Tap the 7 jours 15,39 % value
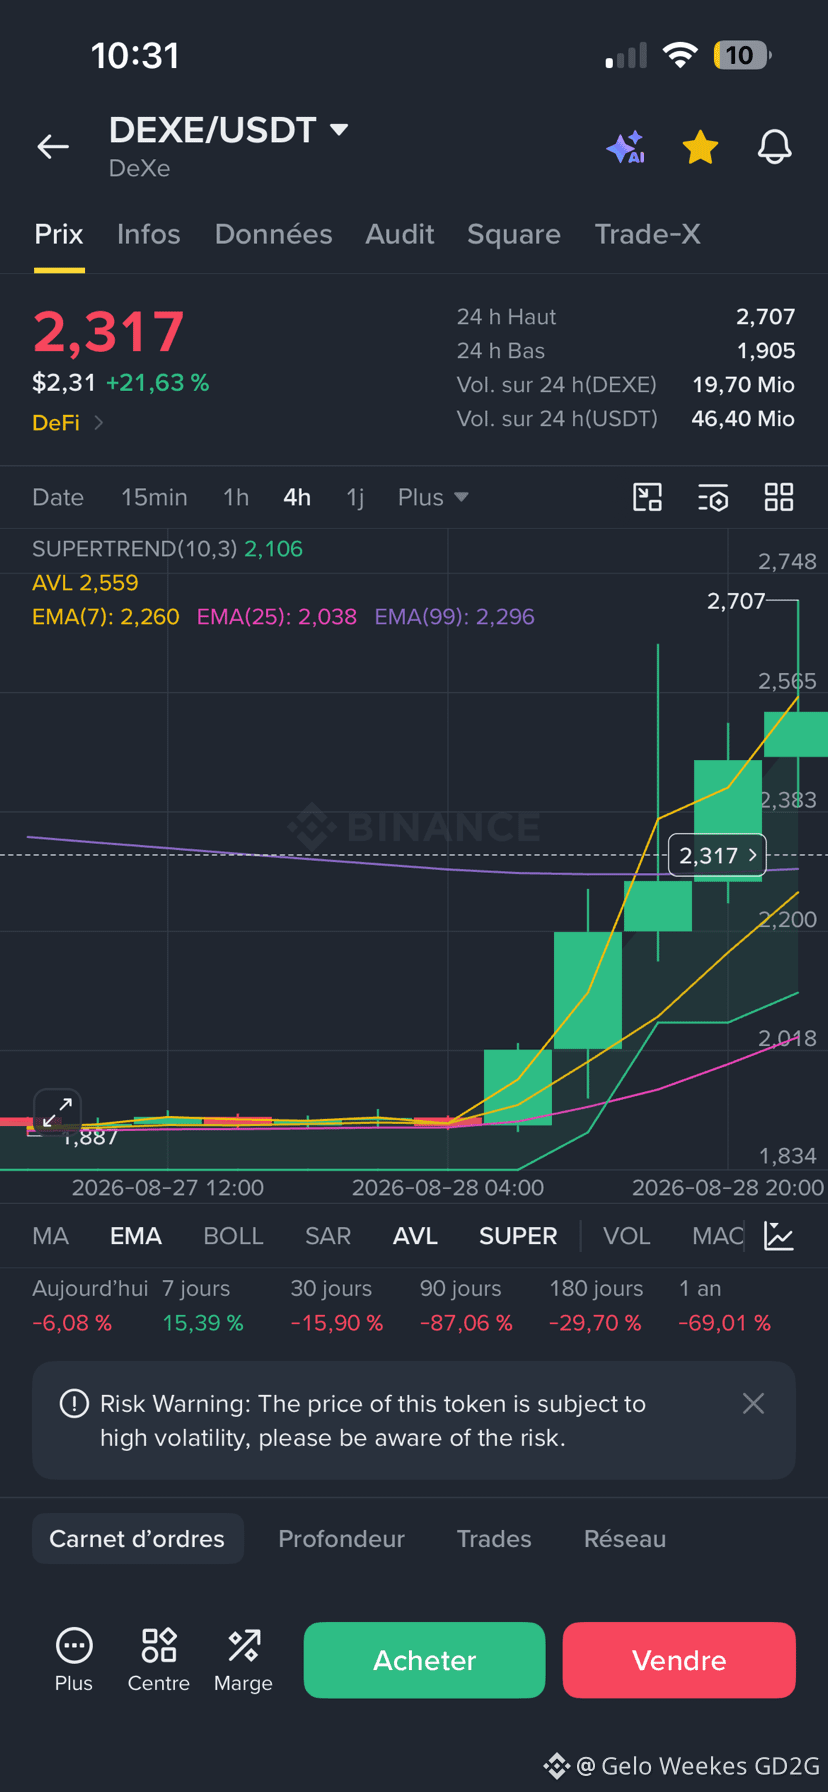 203,1323
